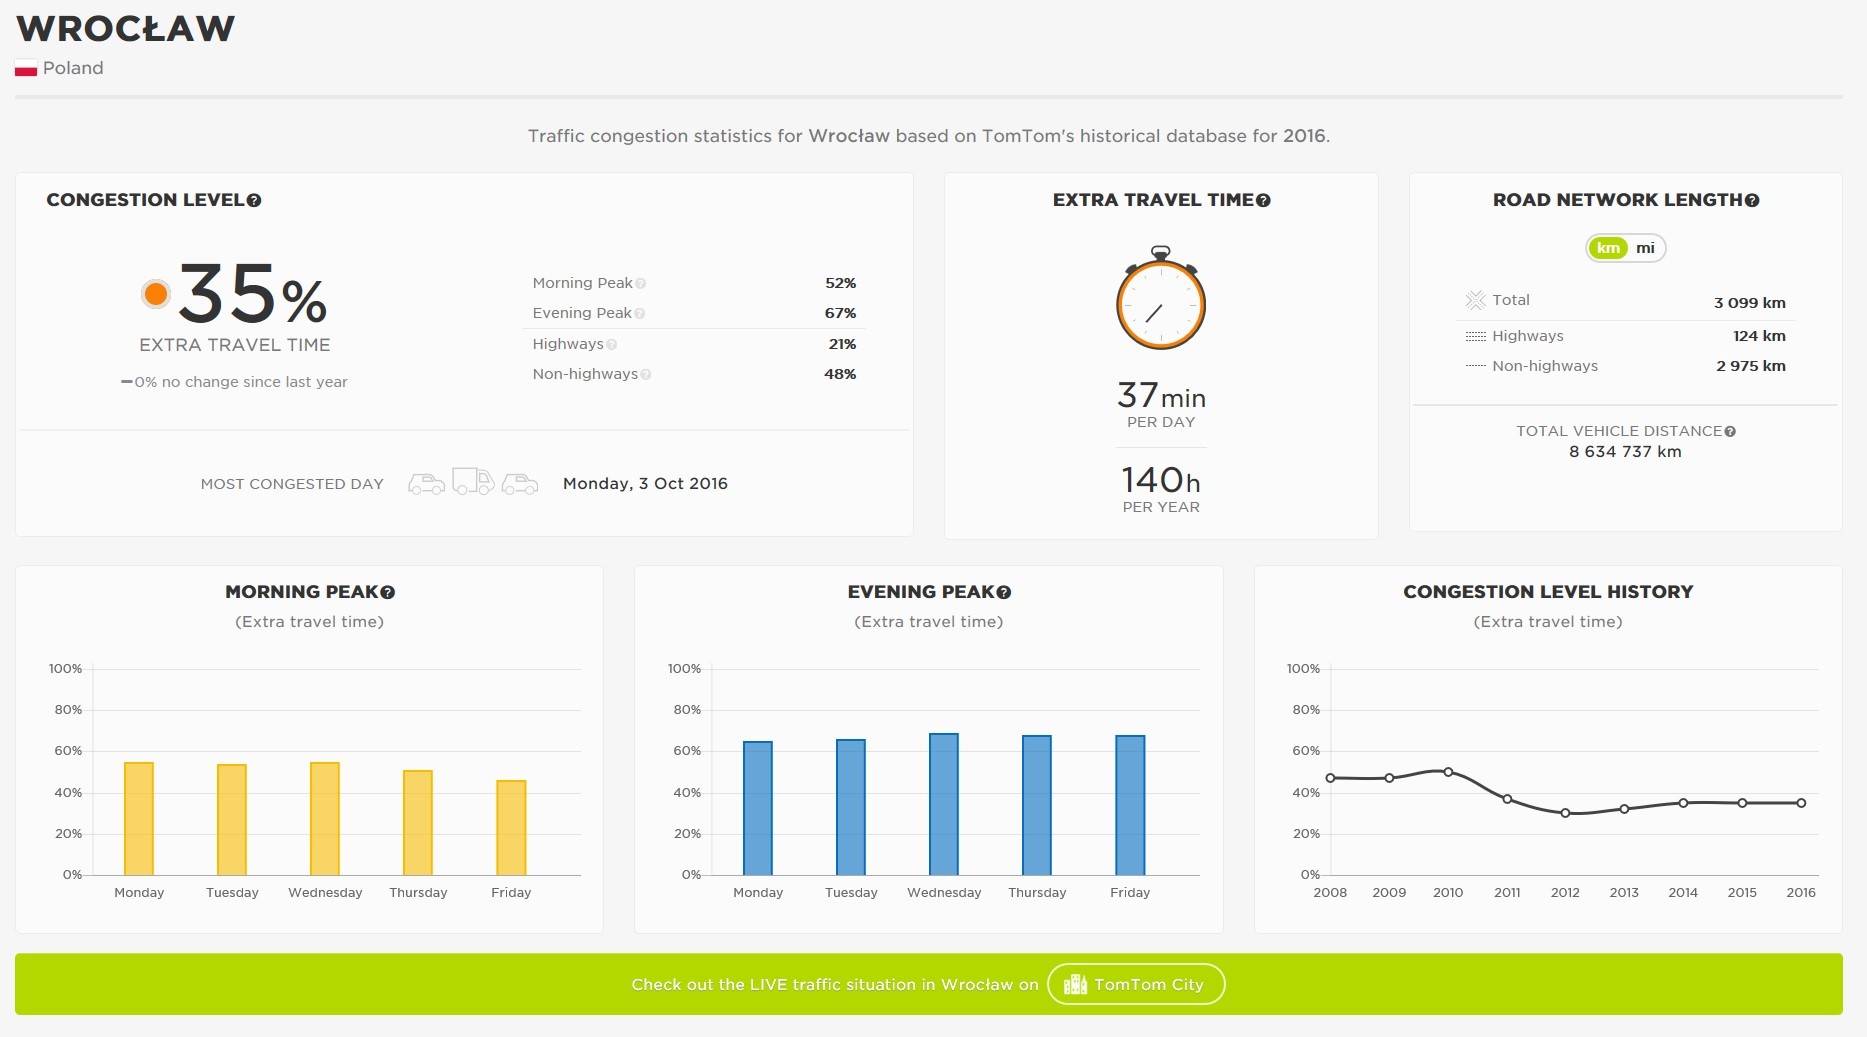Switch road length units to mi

pyautogui.click(x=1645, y=248)
